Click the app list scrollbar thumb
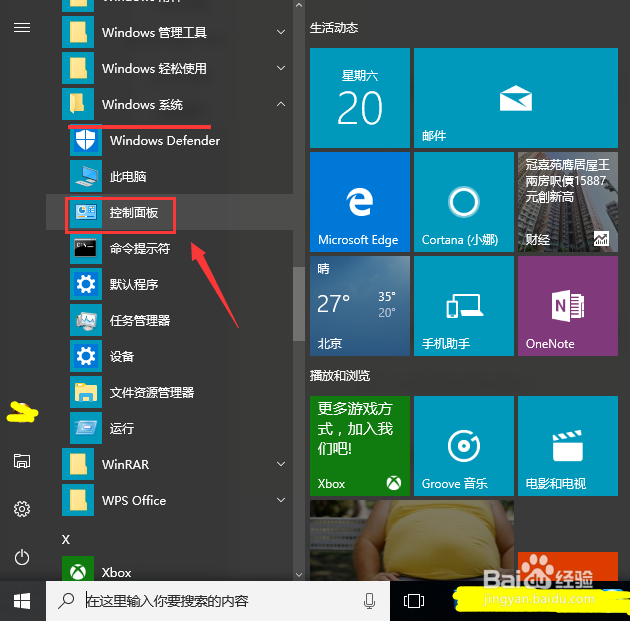Viewport: 630px width, 621px height. [x=299, y=304]
